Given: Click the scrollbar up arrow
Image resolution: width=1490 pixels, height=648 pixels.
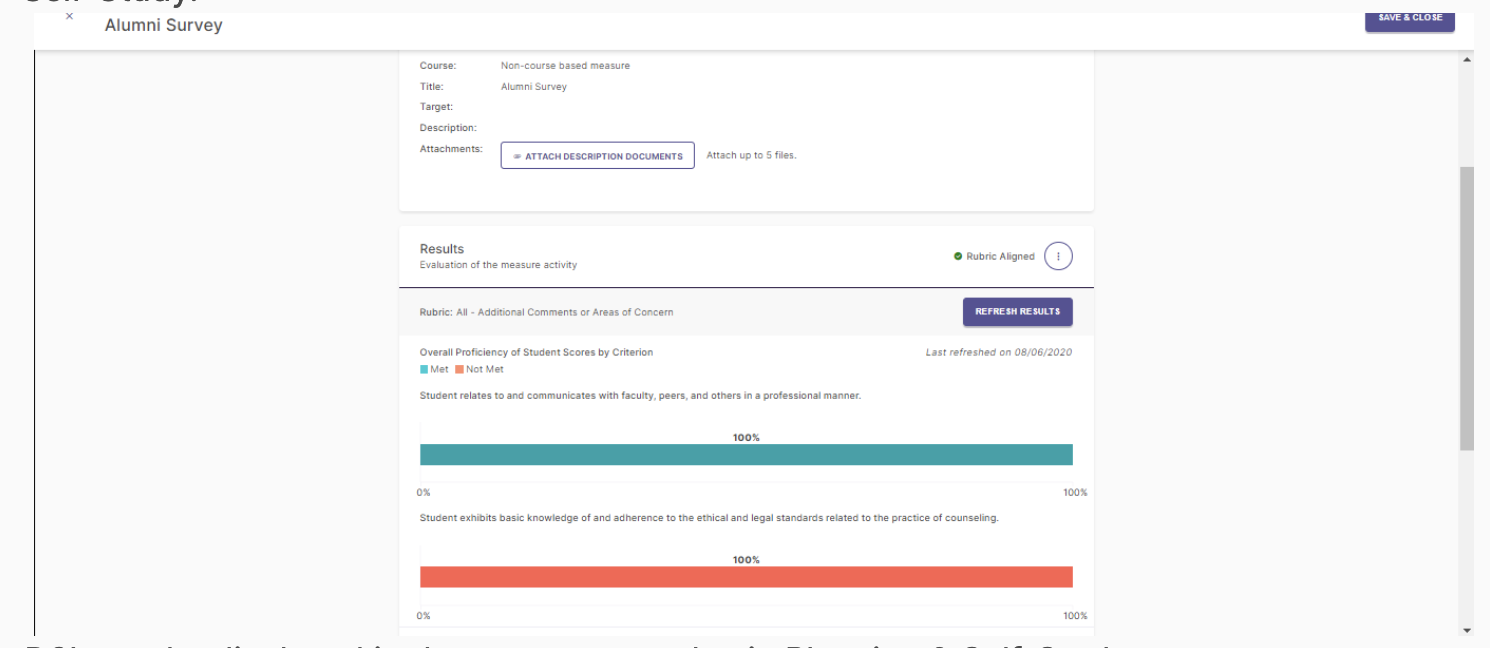Looking at the screenshot, I should coord(1467,60).
